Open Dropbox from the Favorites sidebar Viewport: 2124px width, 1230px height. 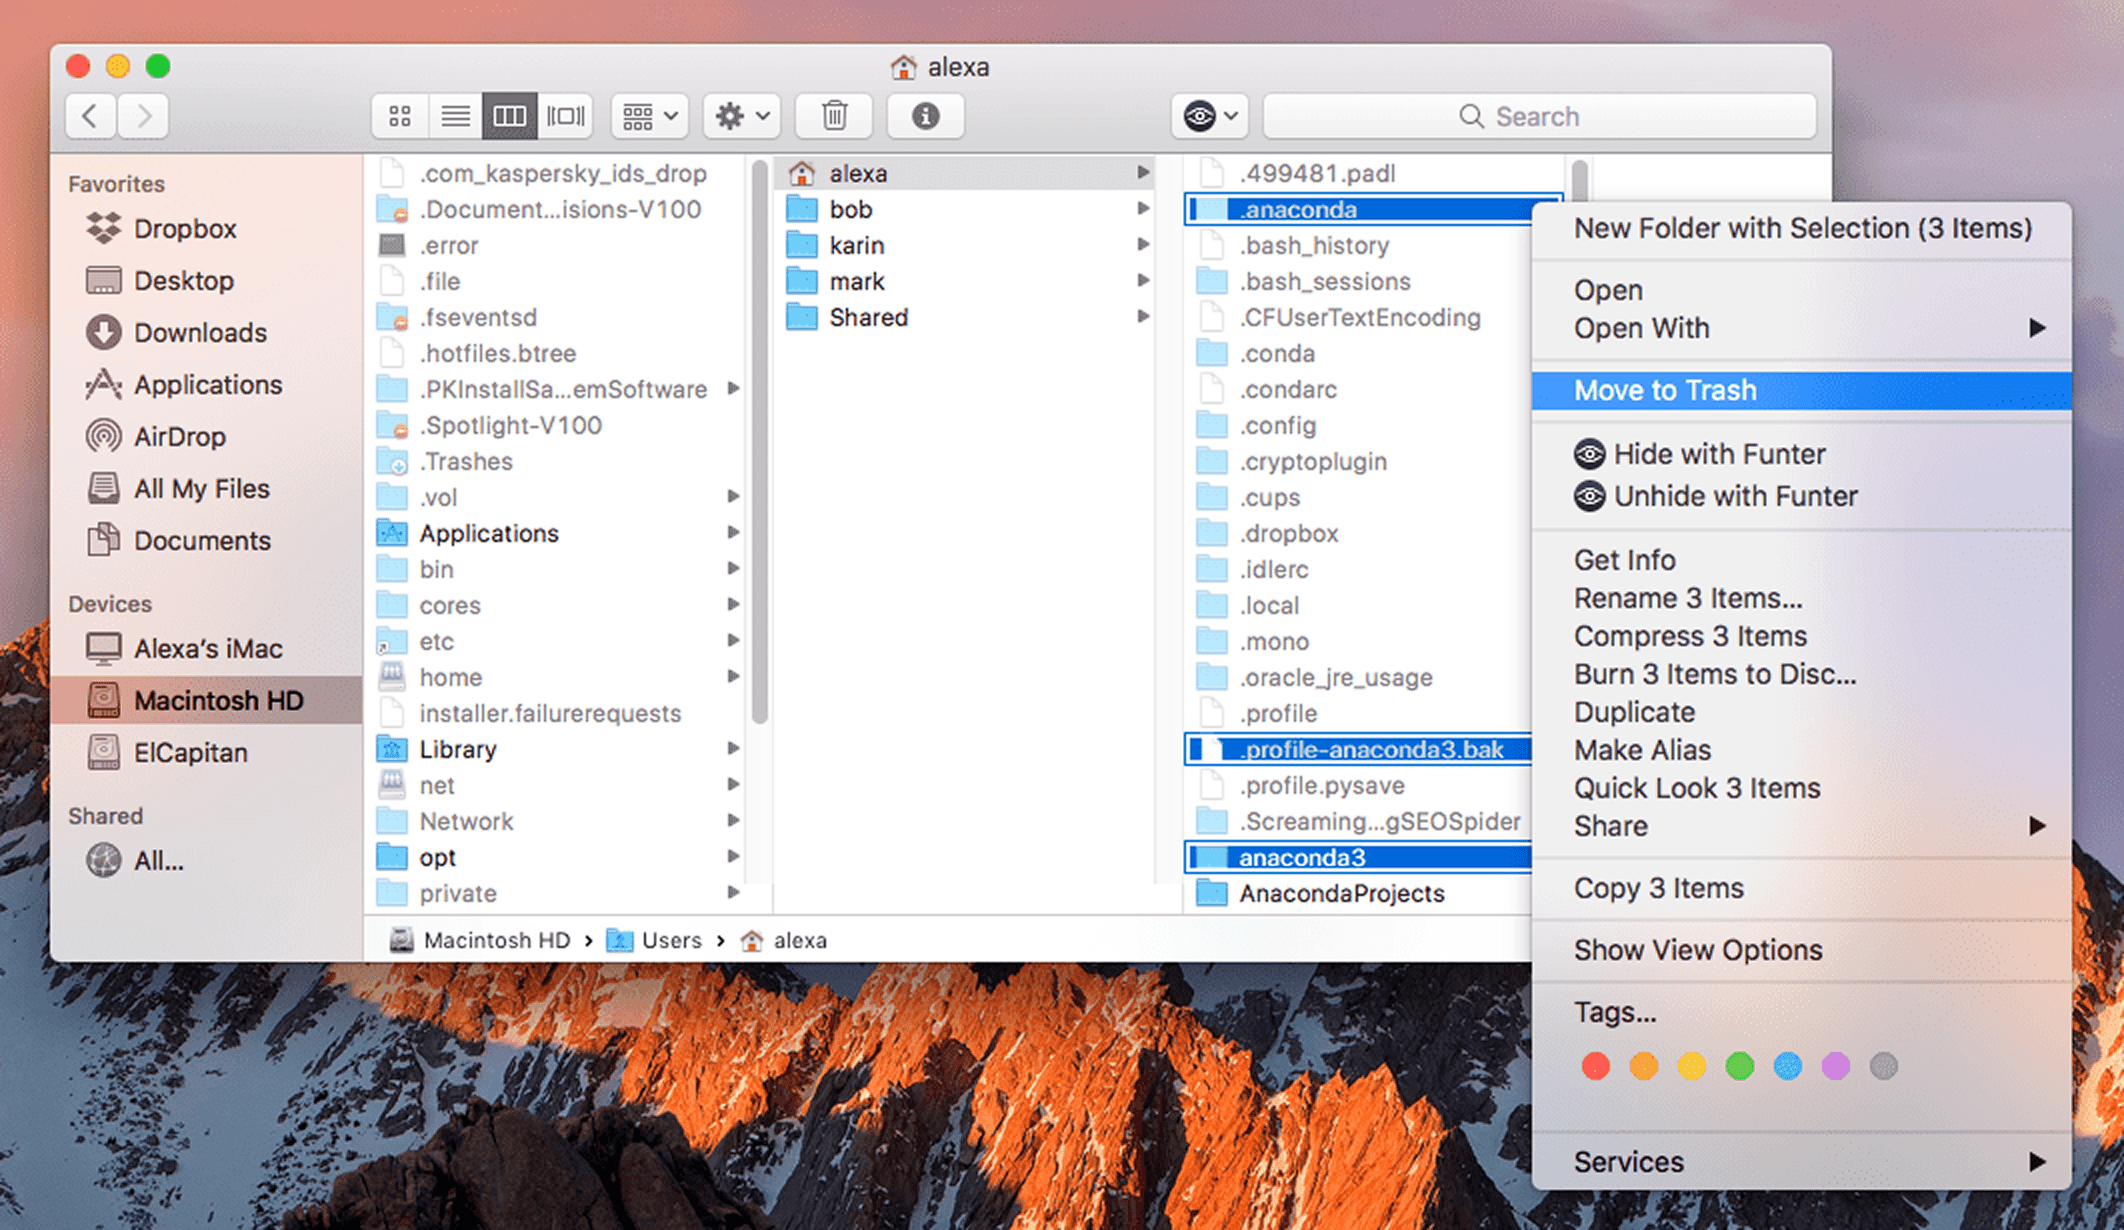(x=188, y=228)
